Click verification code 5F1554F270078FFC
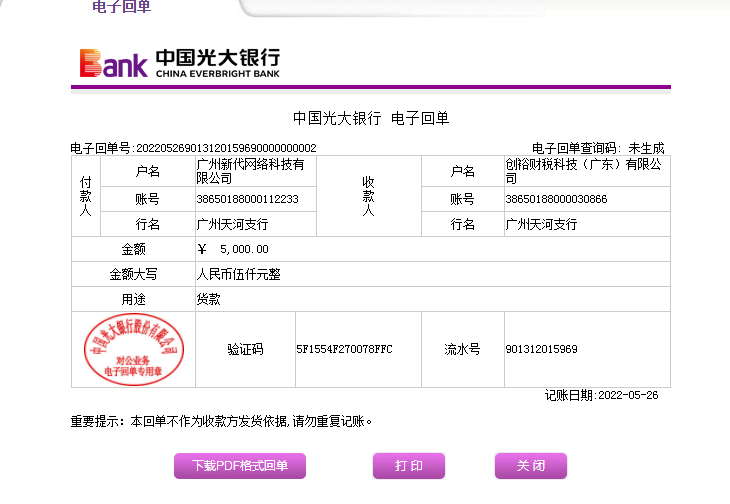This screenshot has height=504, width=730. (345, 349)
